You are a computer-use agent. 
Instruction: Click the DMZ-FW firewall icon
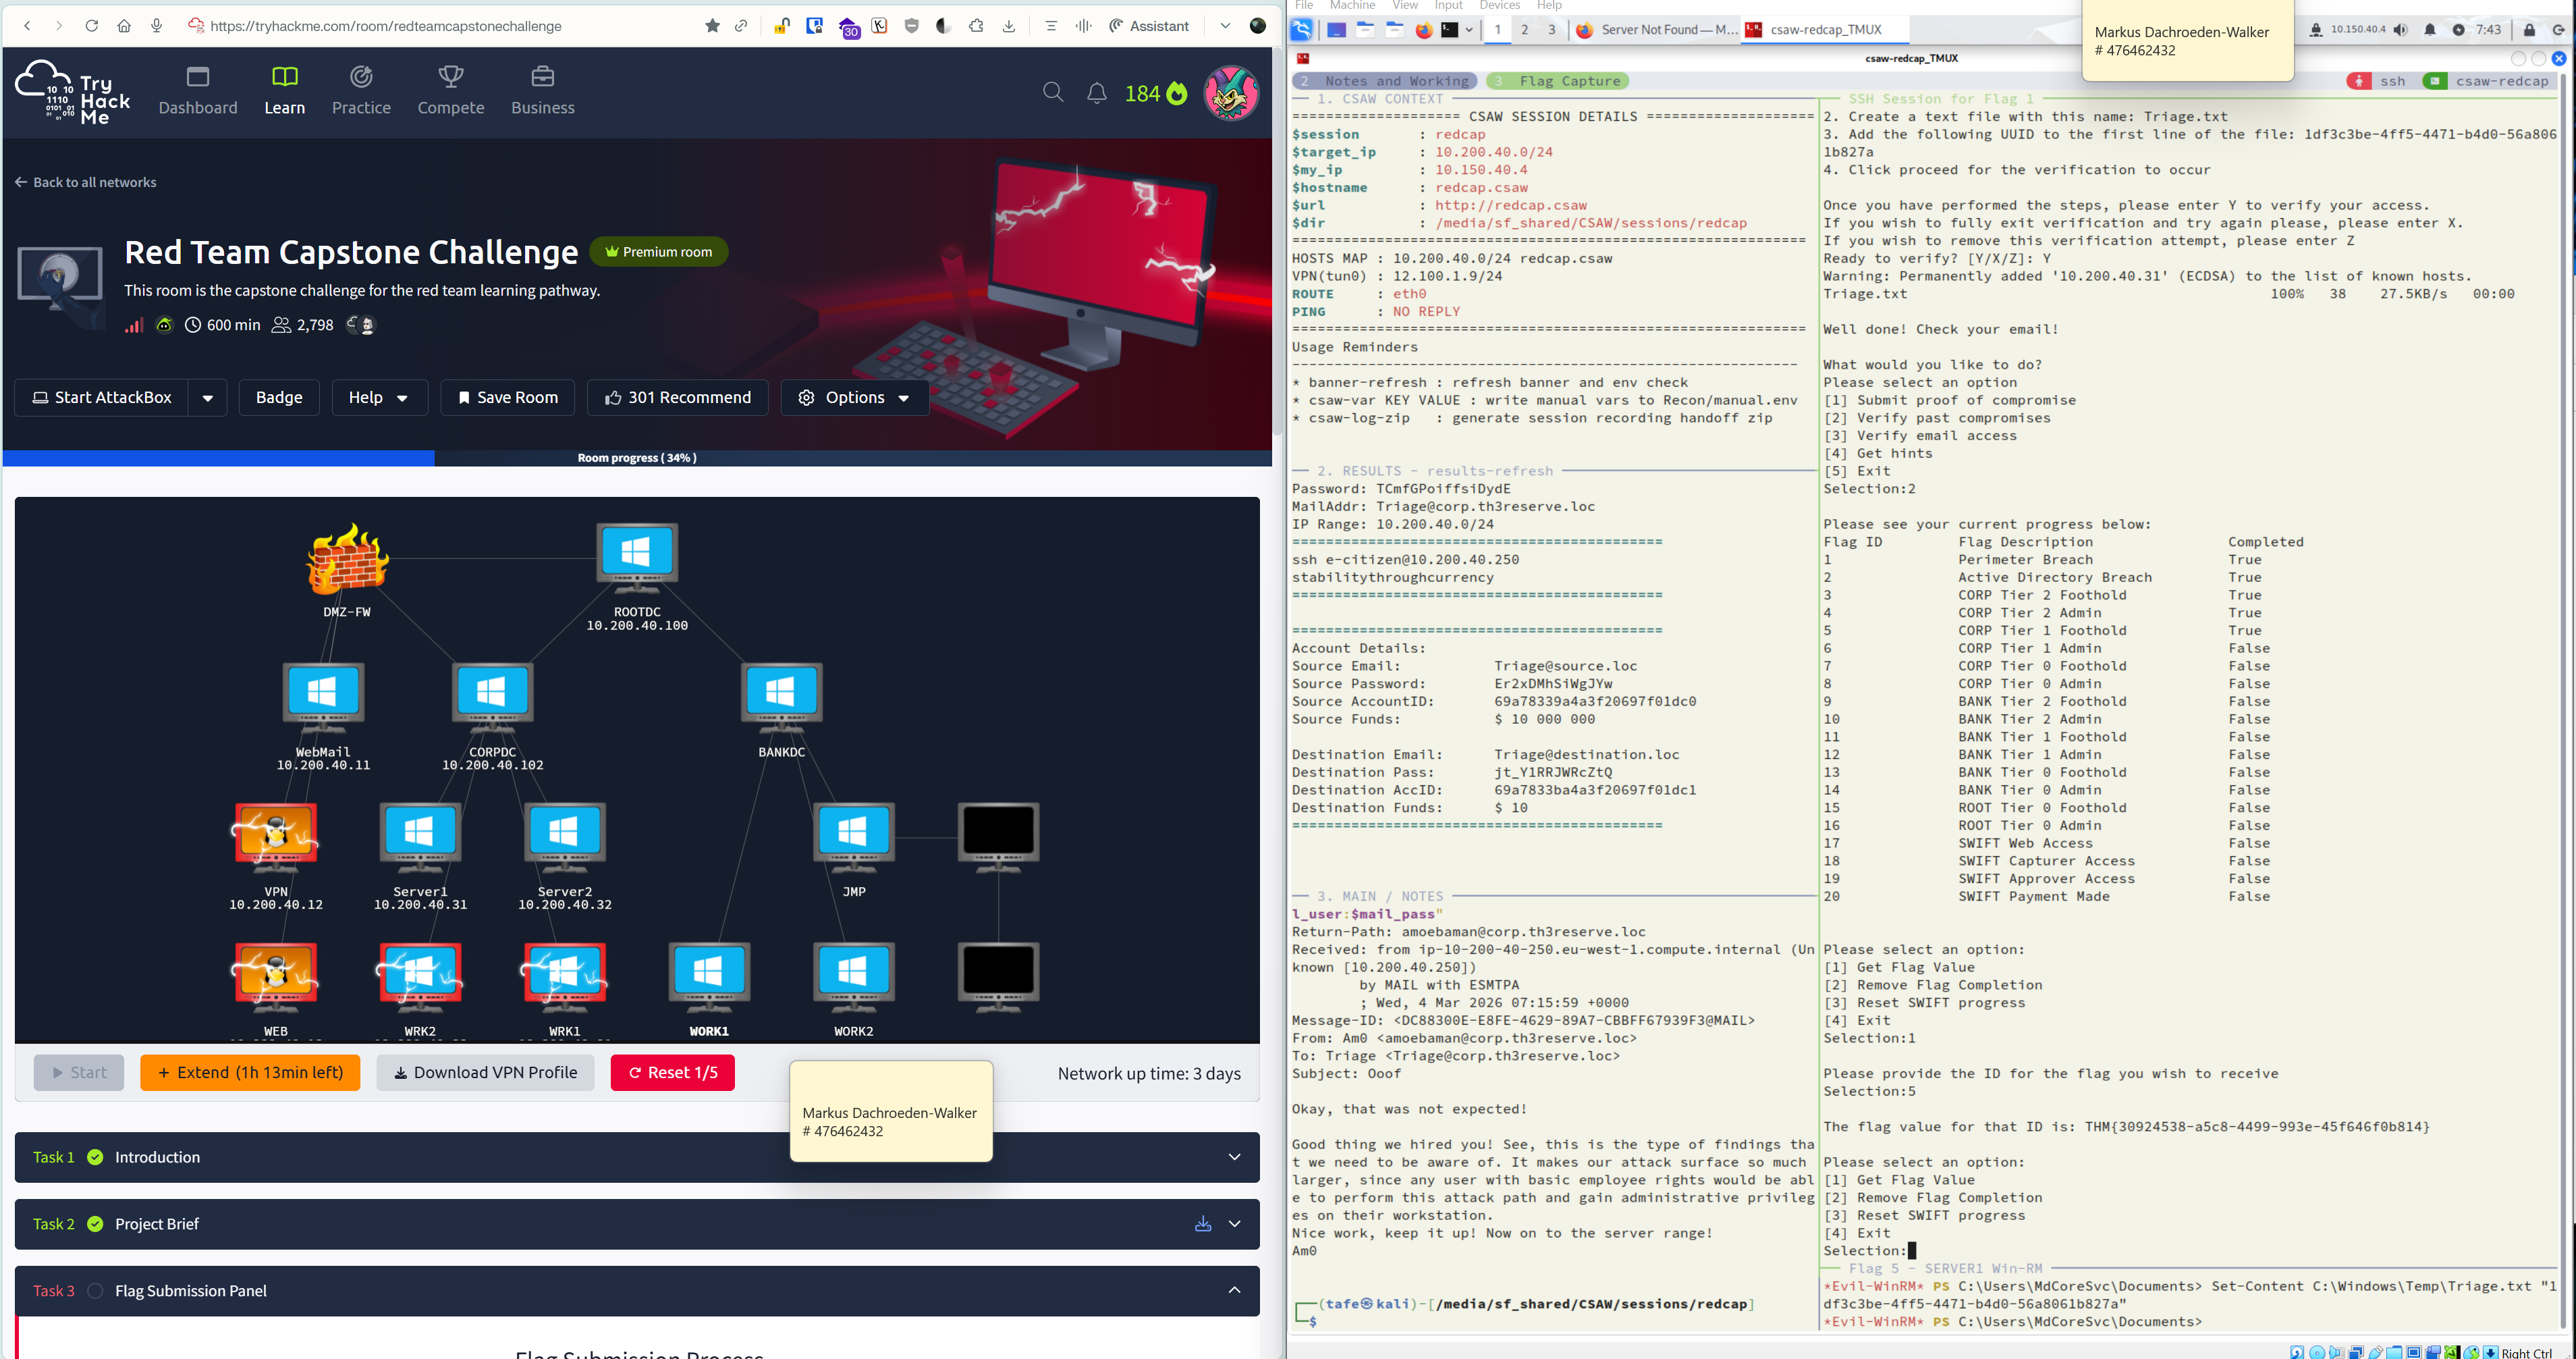coord(347,560)
